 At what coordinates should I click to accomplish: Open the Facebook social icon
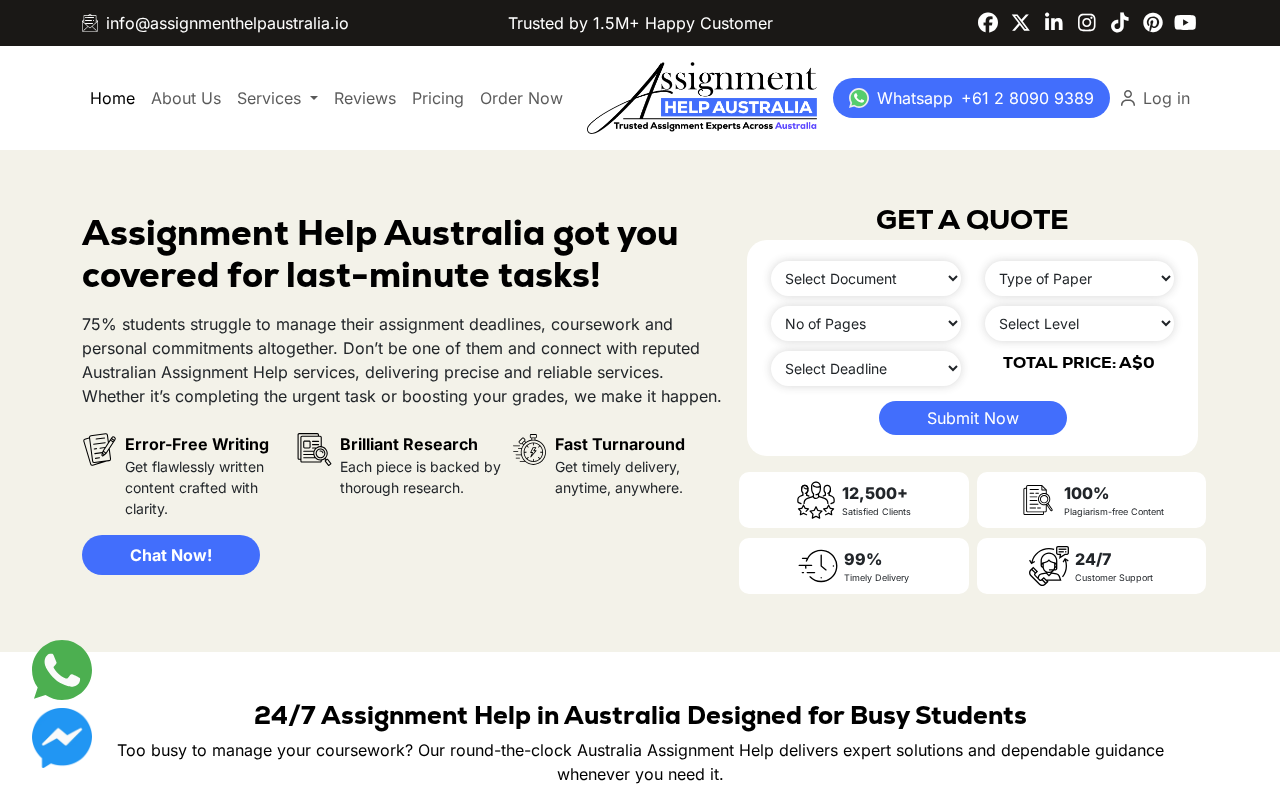[x=988, y=23]
